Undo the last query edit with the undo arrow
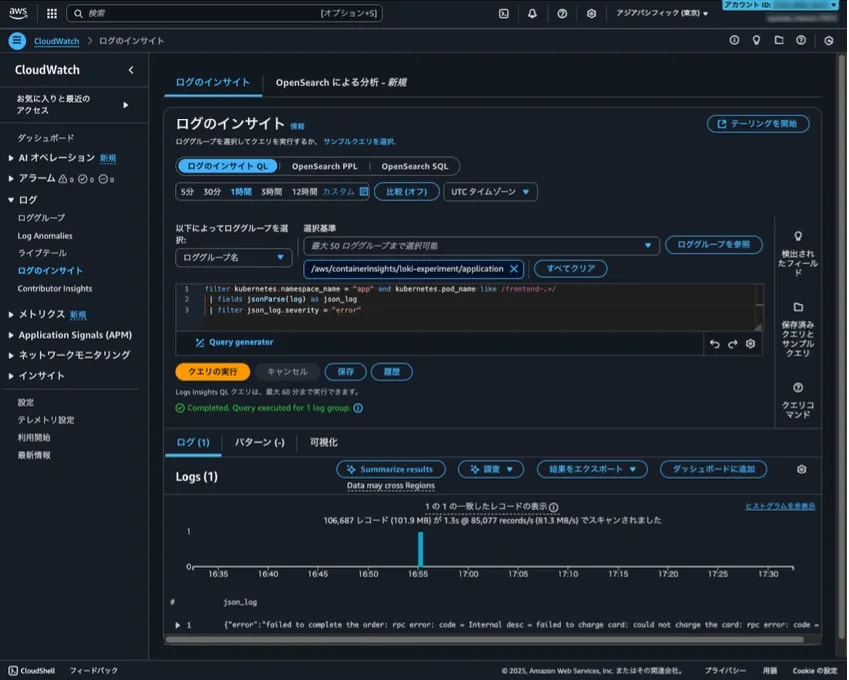The image size is (849, 680). coord(714,344)
